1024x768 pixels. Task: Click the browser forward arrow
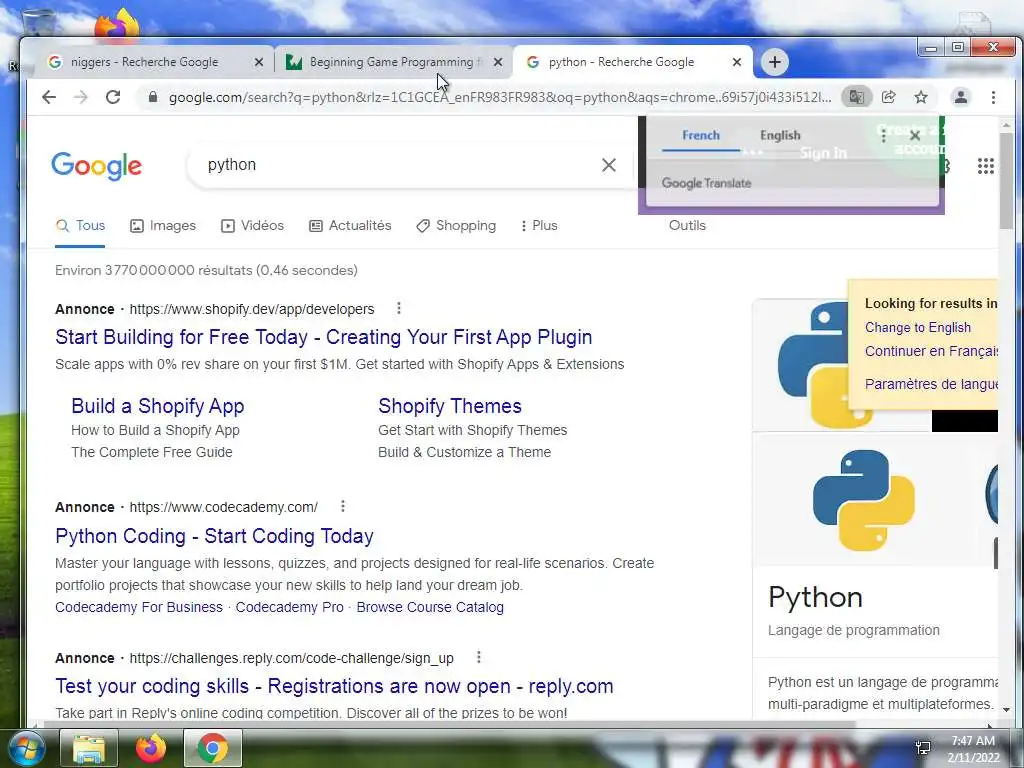pyautogui.click(x=80, y=97)
